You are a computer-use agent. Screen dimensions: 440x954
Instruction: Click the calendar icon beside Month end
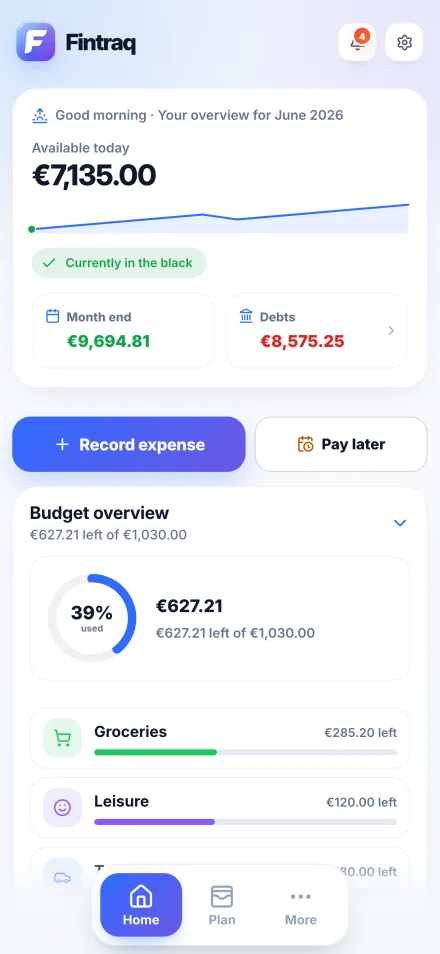point(53,316)
